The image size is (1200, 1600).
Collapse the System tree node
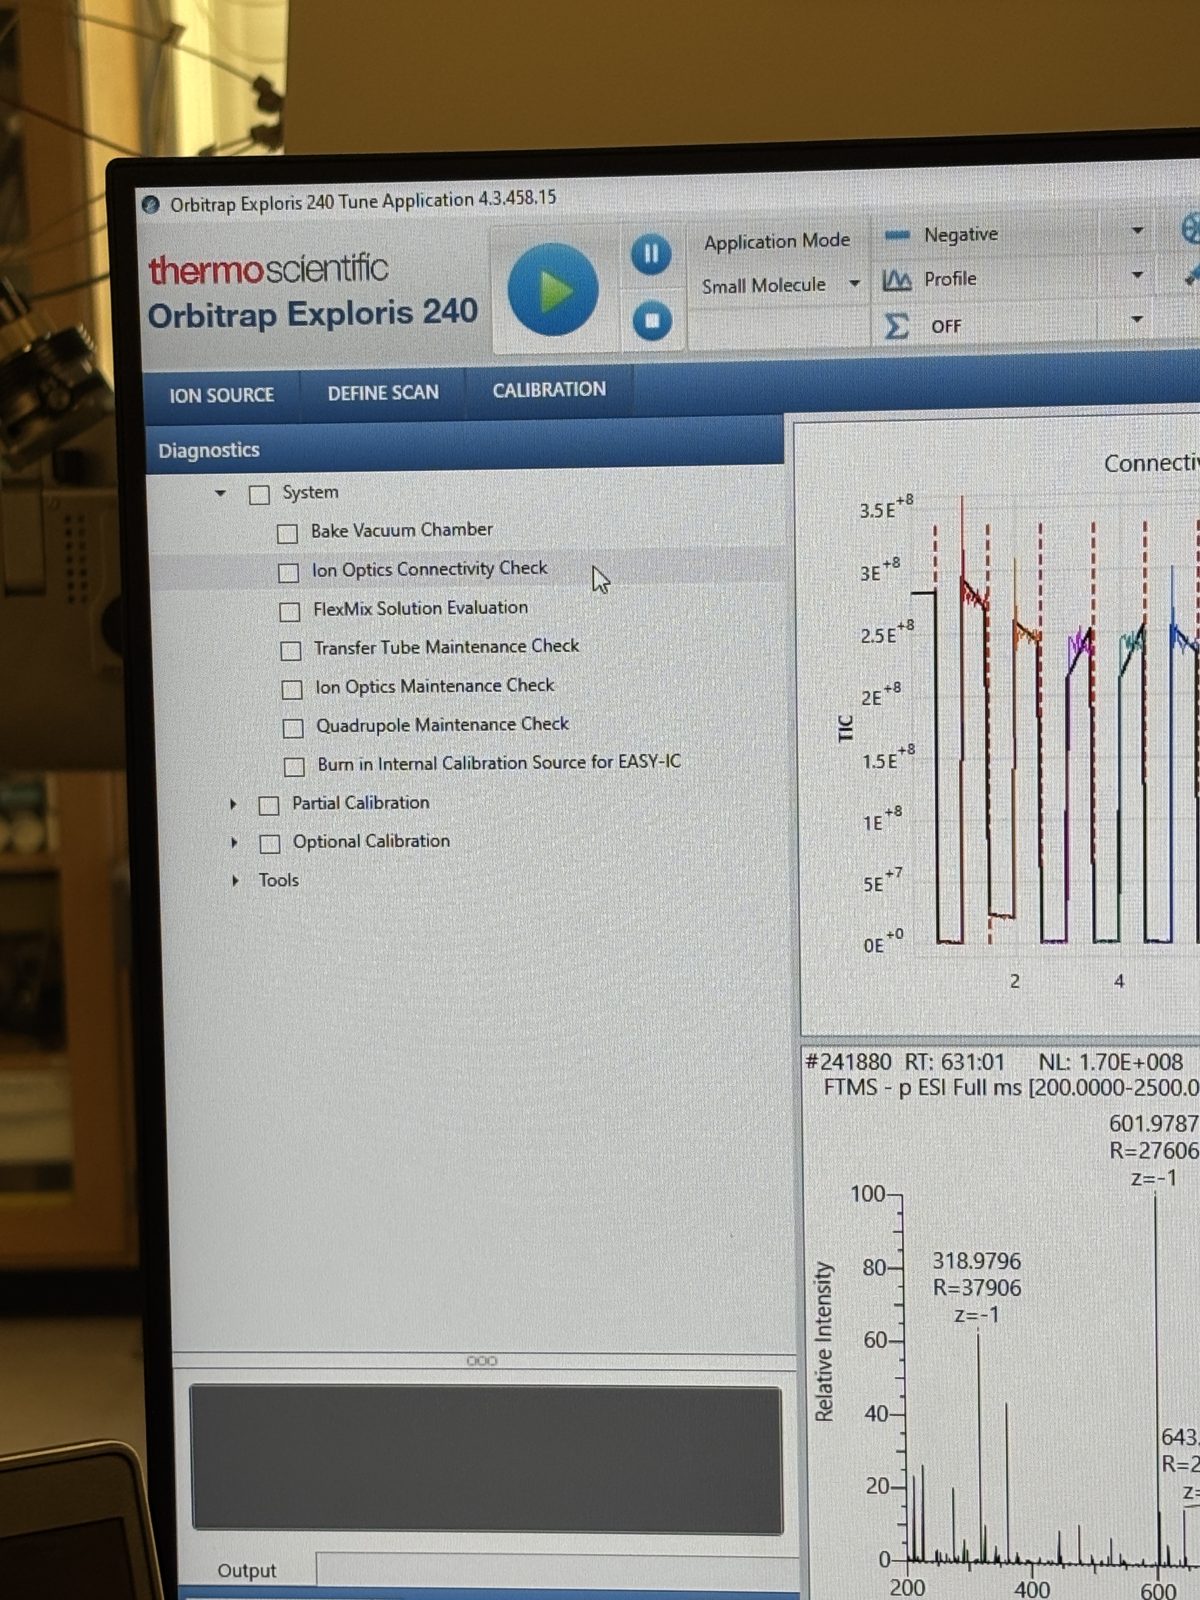221,493
